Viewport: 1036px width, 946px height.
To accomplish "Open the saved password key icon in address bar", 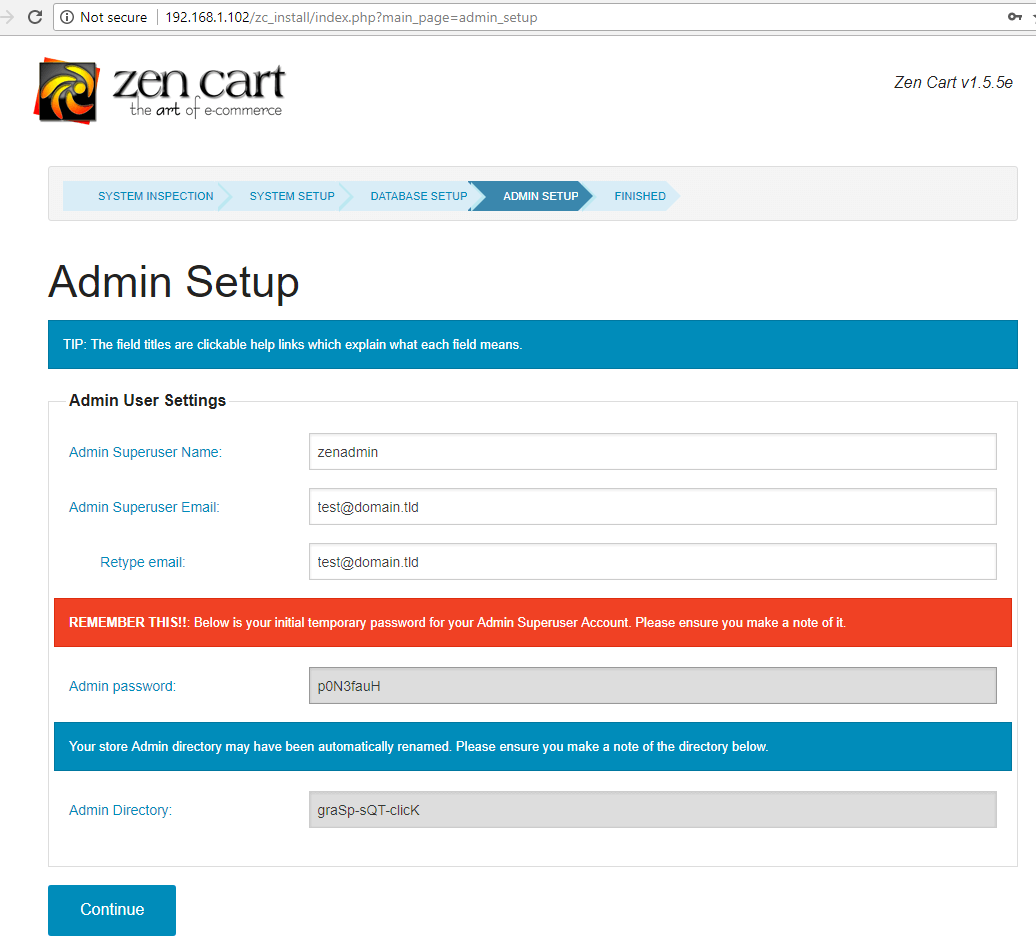I will coord(1014,17).
